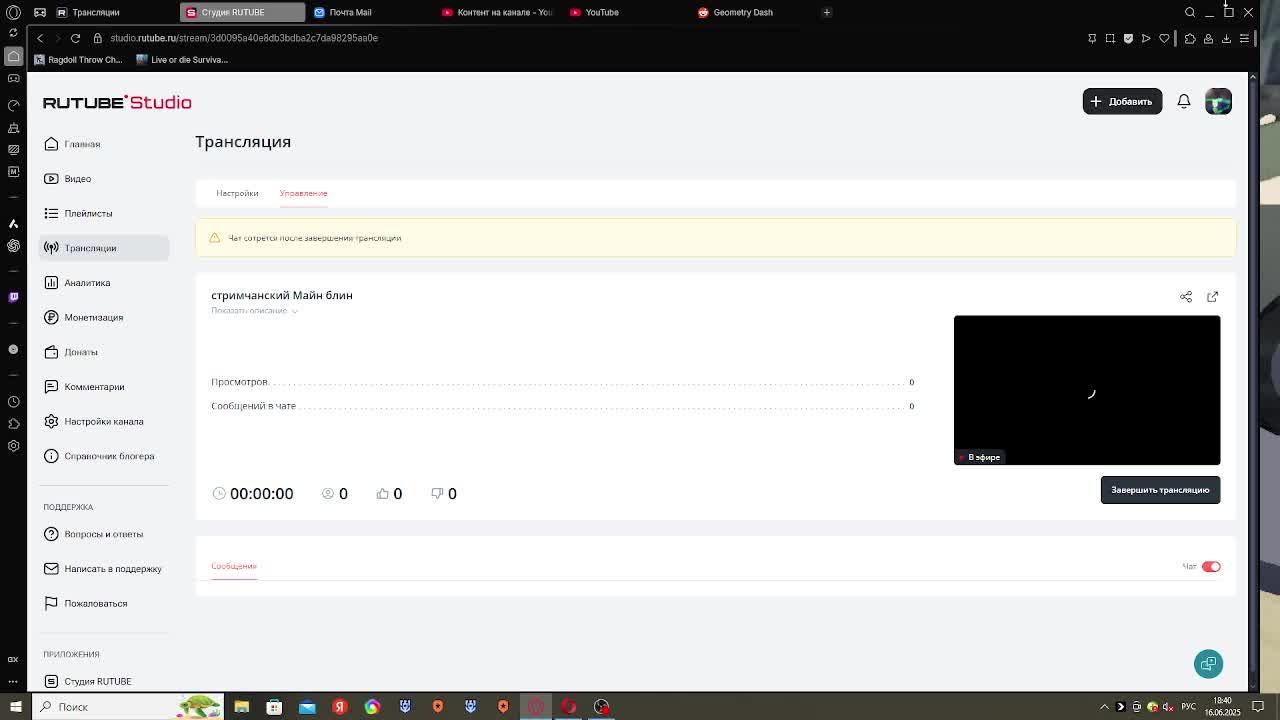Screen dimensions: 1280x720
Task: Open File Explorer from the taskbar
Action: click(x=241, y=707)
